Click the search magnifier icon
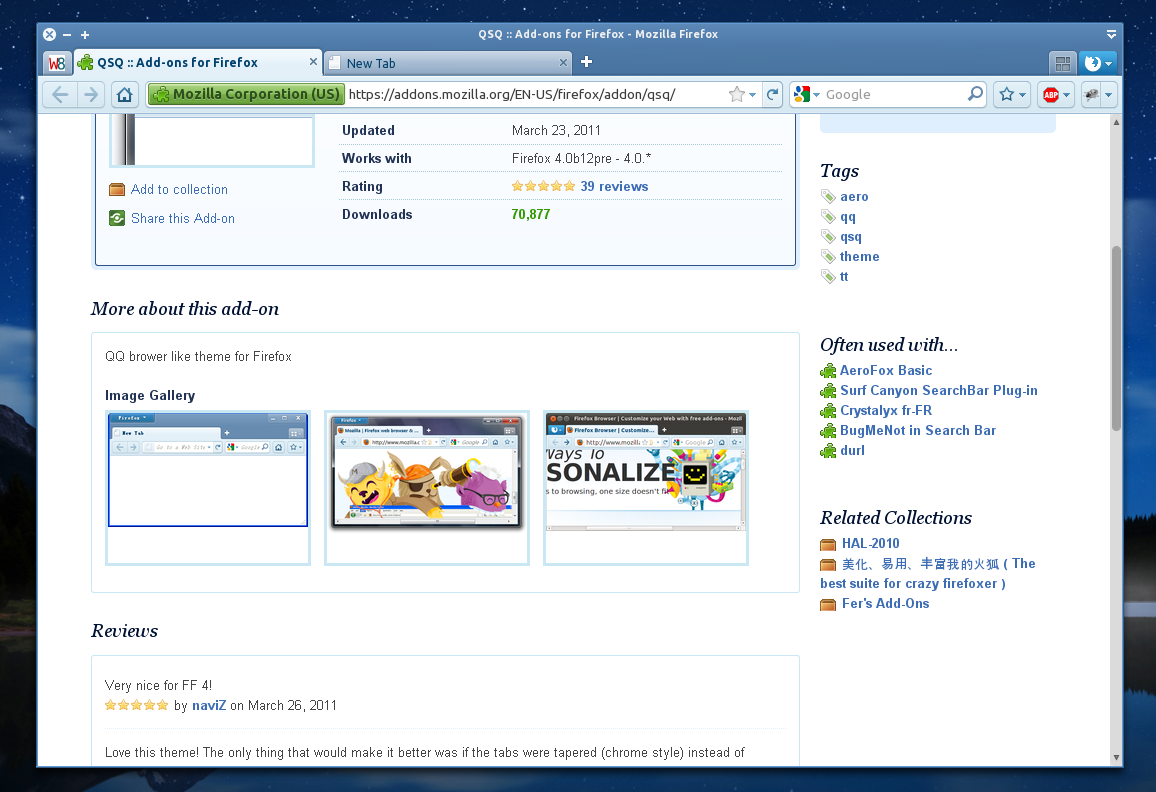1156x792 pixels. [x=975, y=94]
